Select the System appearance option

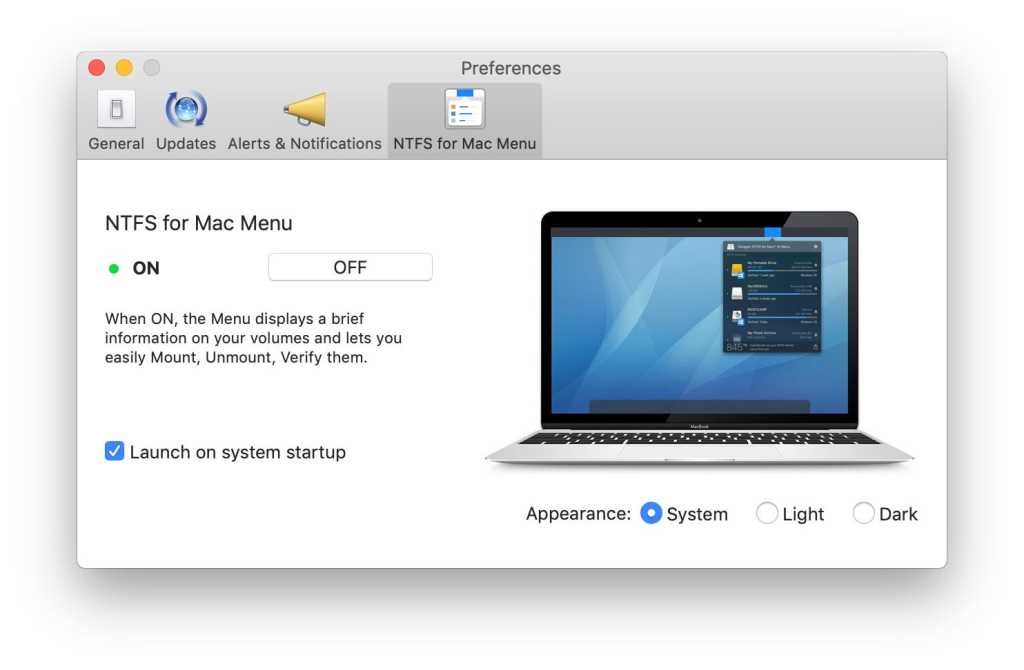coord(651,513)
